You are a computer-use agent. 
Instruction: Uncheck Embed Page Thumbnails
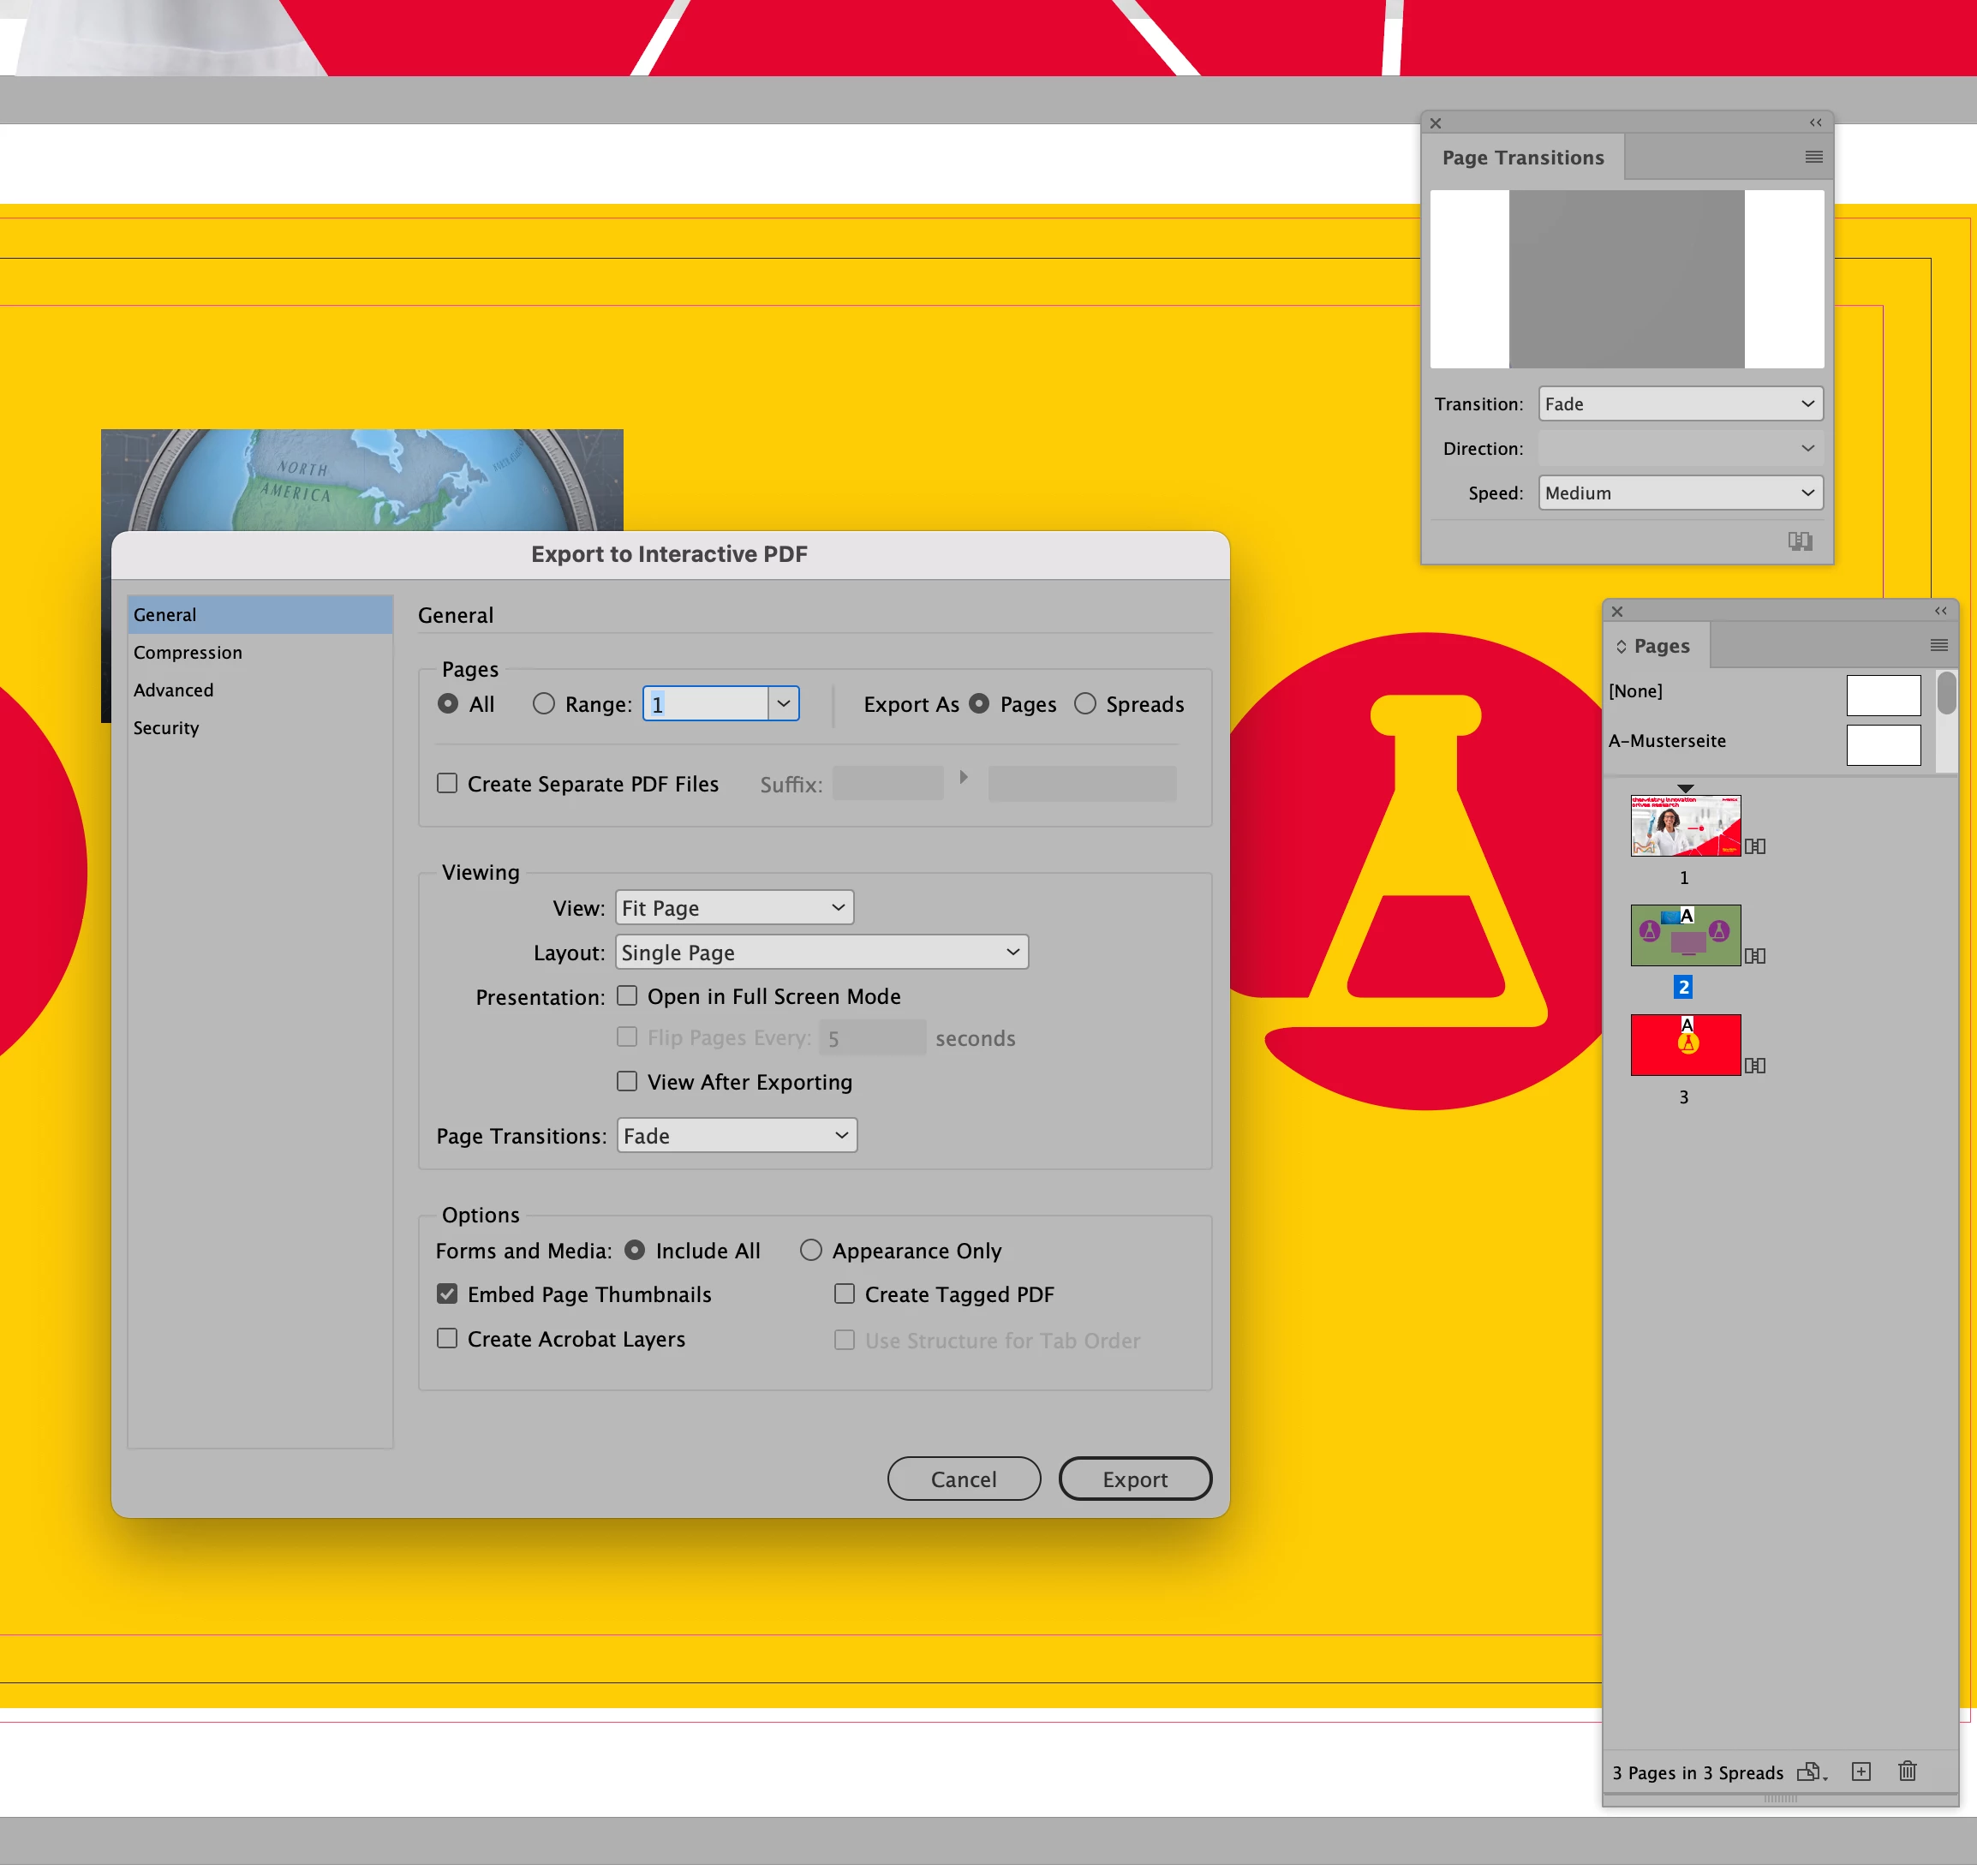point(447,1295)
